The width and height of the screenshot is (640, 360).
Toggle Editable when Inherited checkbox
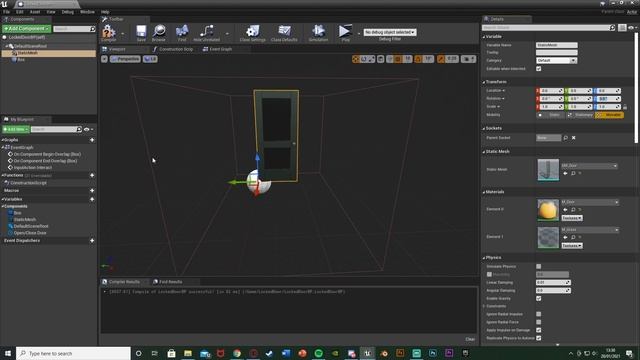click(539, 69)
